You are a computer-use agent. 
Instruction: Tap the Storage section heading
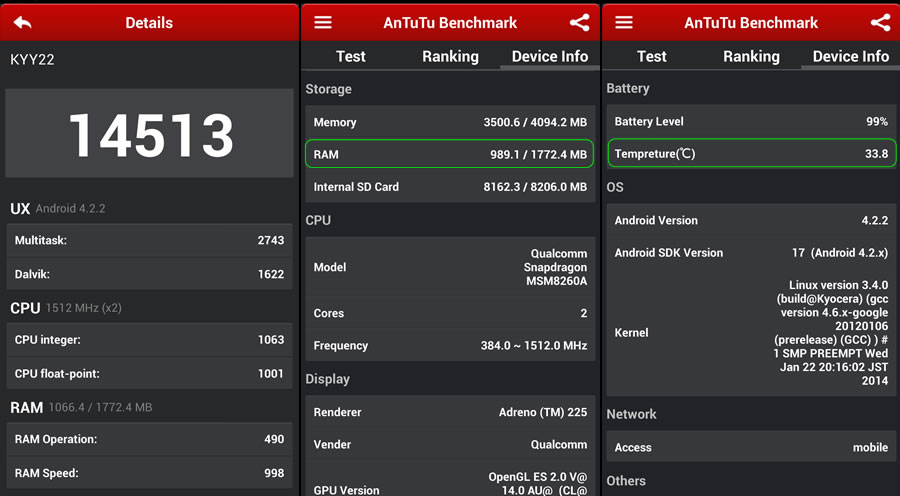pyautogui.click(x=328, y=89)
